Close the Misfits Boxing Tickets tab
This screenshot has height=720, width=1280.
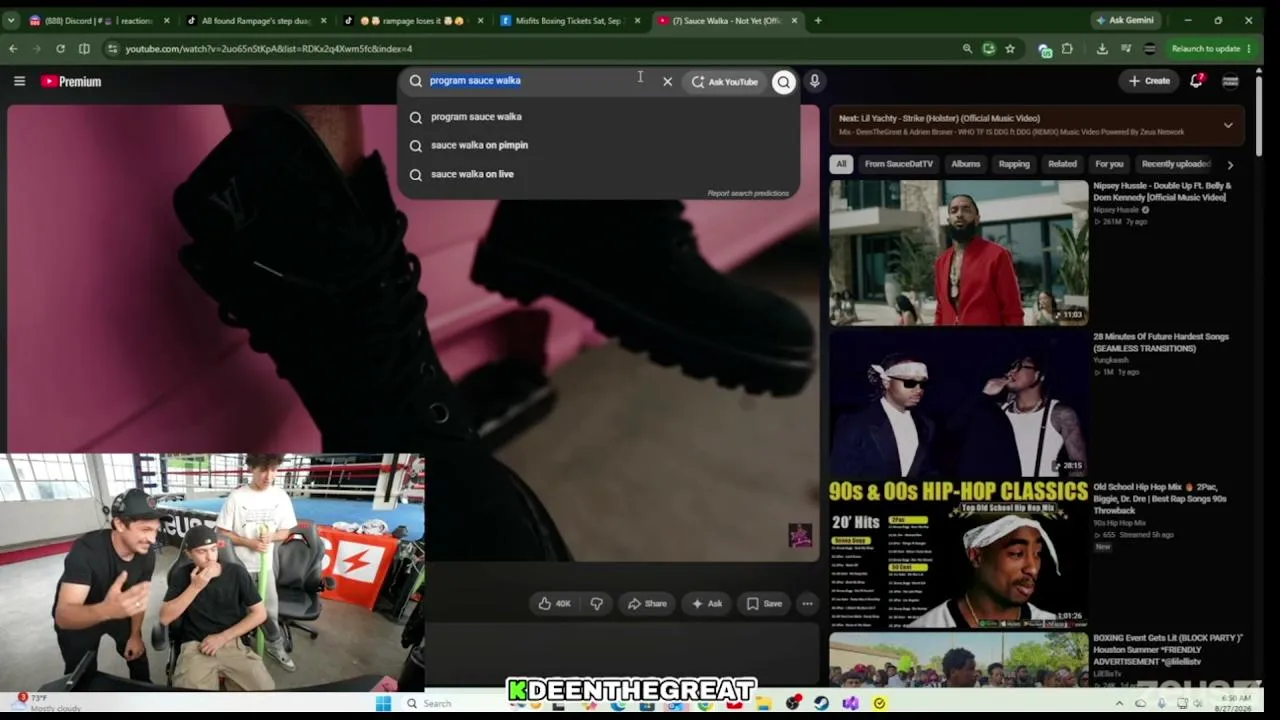637,20
